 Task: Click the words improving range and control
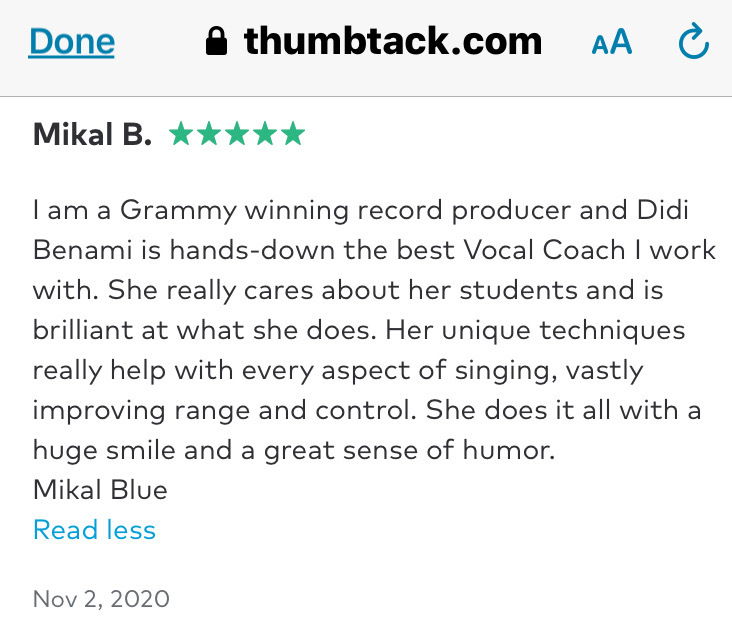224,411
